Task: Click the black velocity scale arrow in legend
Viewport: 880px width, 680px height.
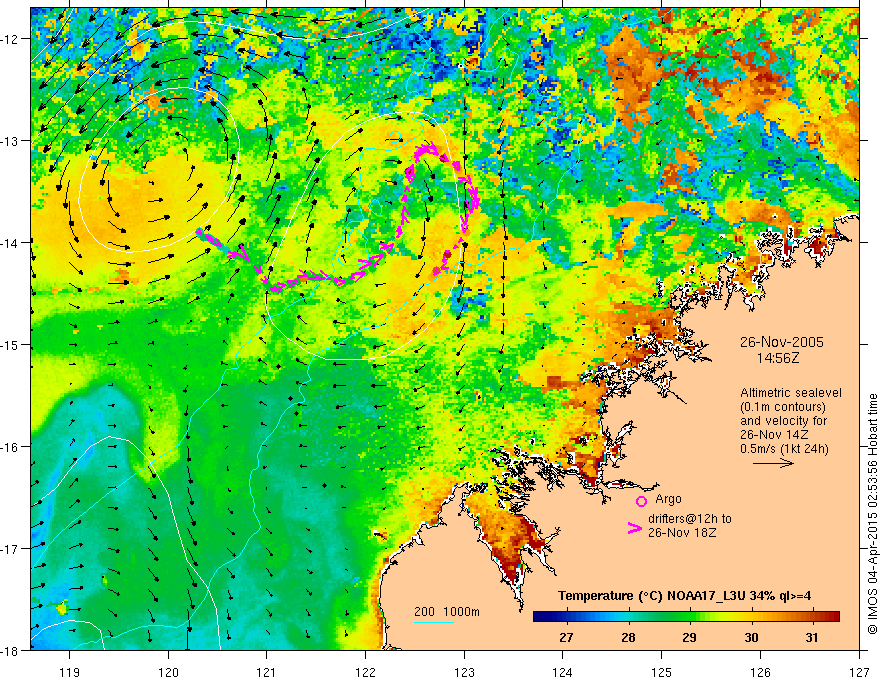Action: [x=773, y=463]
